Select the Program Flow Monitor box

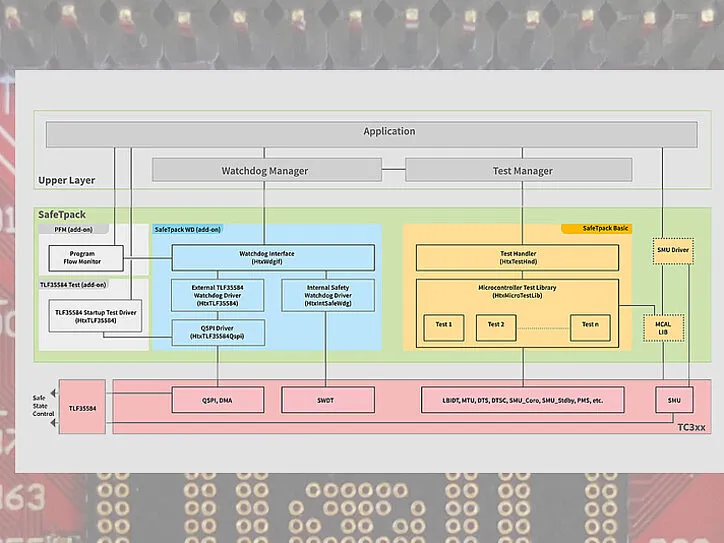click(x=86, y=258)
